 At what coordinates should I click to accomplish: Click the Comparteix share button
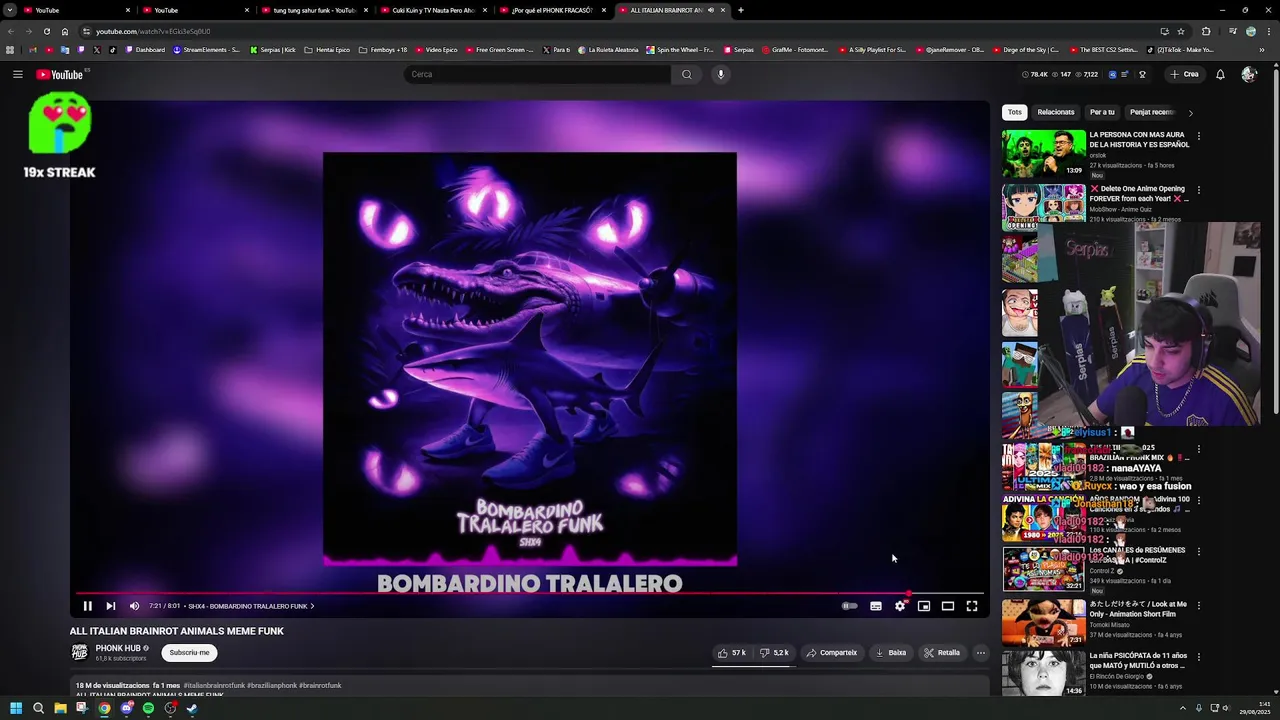832,653
